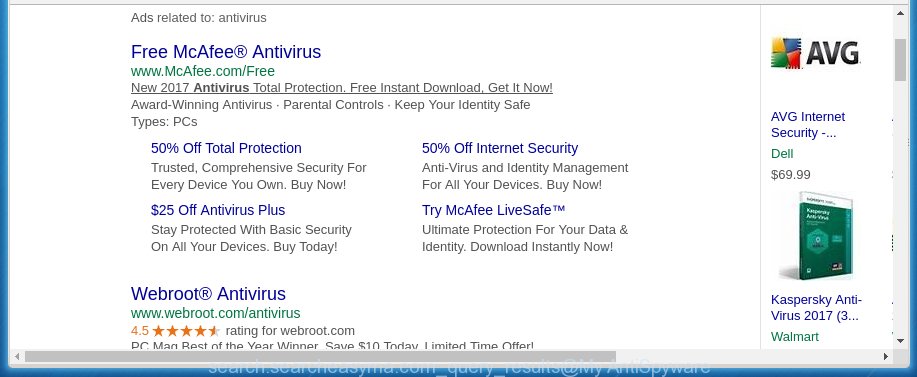Click the horizontal scrollbar thumb
Viewport: 917px width, 377px height.
[320, 356]
